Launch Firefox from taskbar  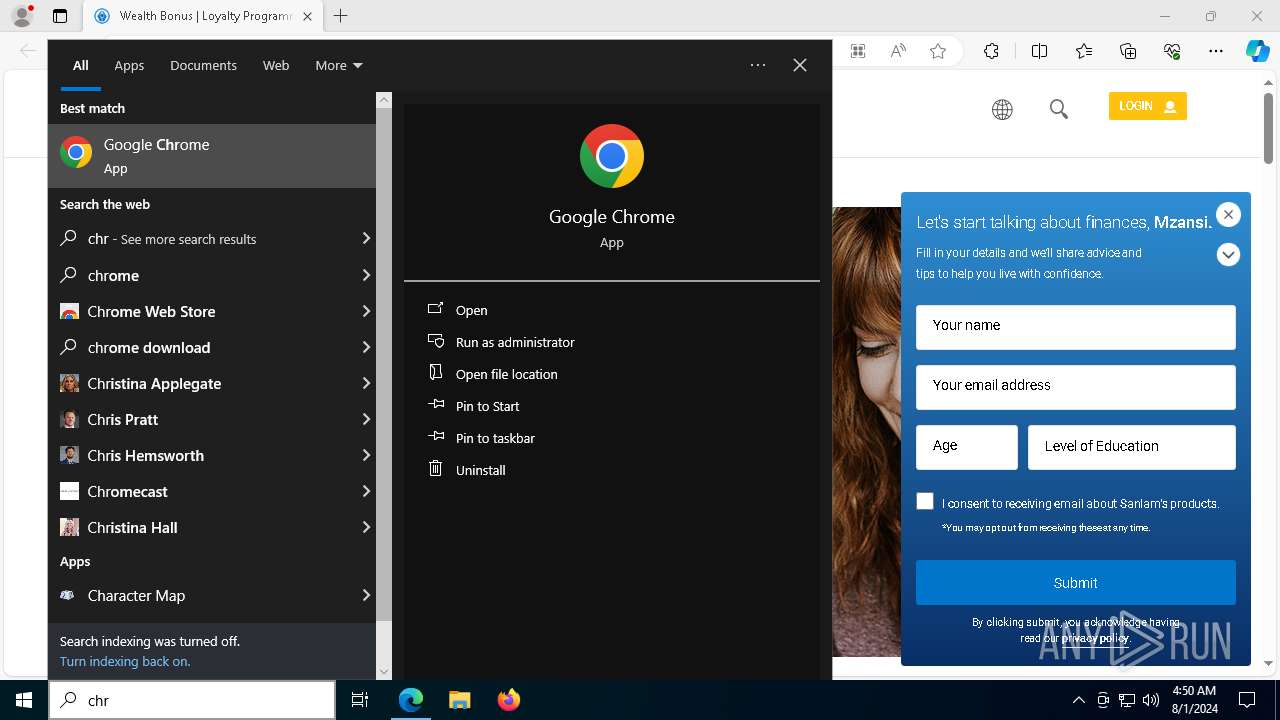508,700
